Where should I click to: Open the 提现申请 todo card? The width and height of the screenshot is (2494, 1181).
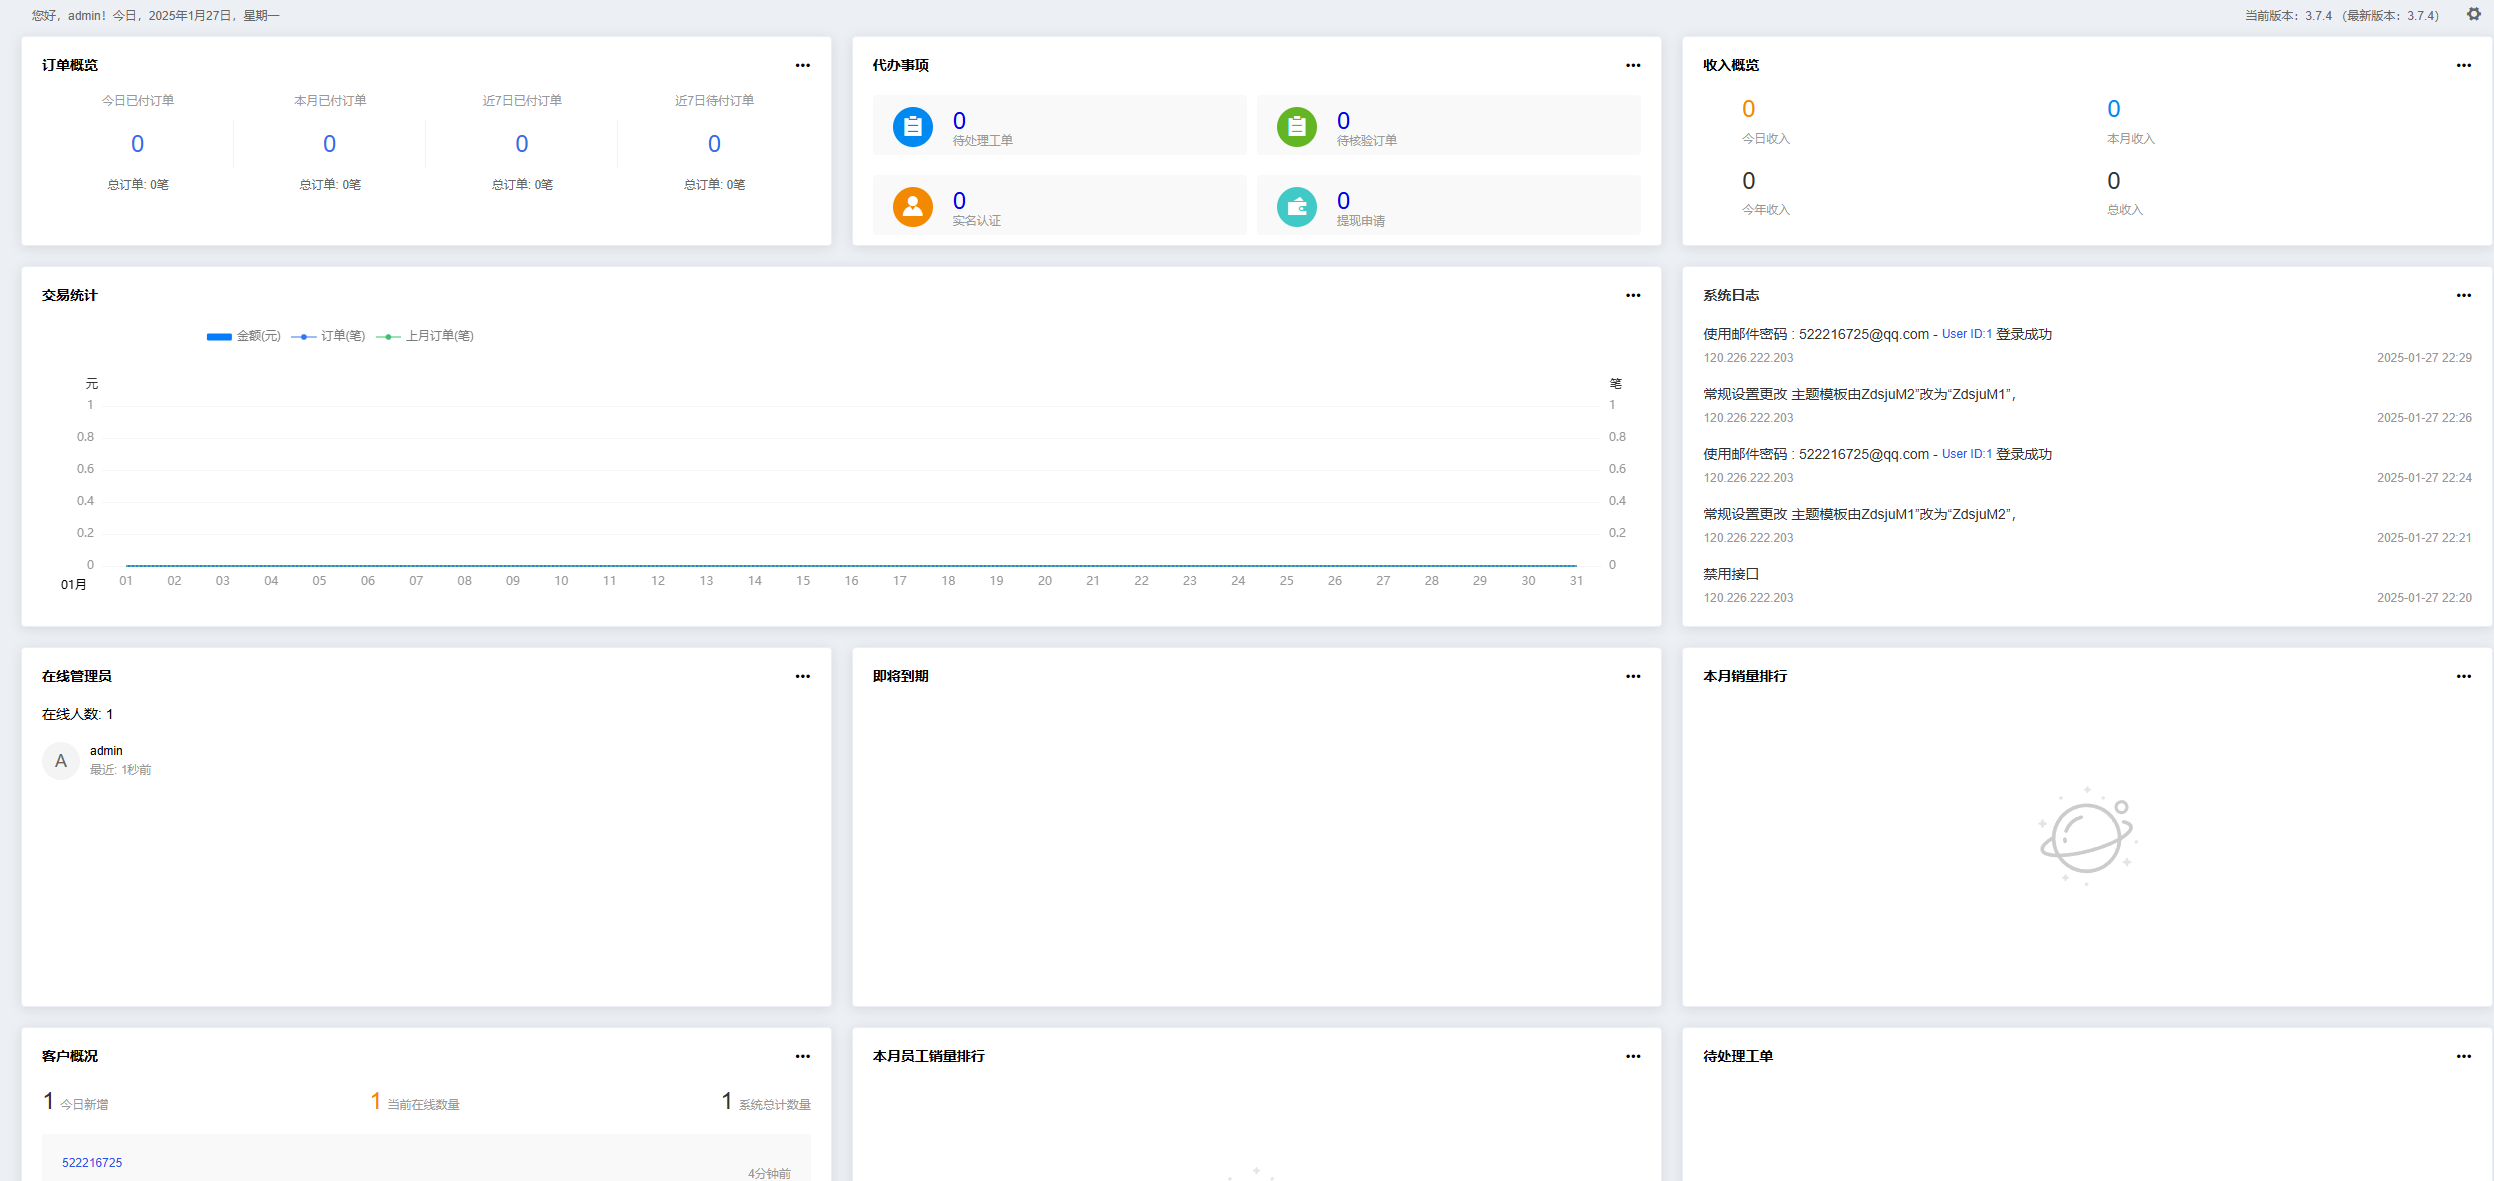tap(1448, 205)
